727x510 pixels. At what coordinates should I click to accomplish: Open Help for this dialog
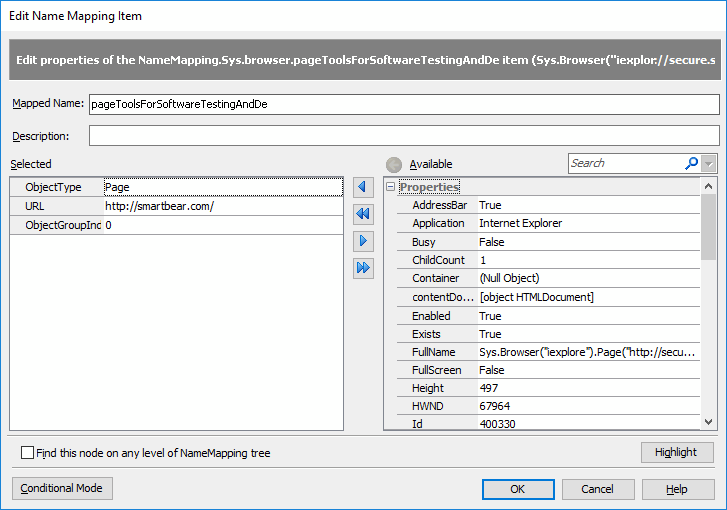677,489
